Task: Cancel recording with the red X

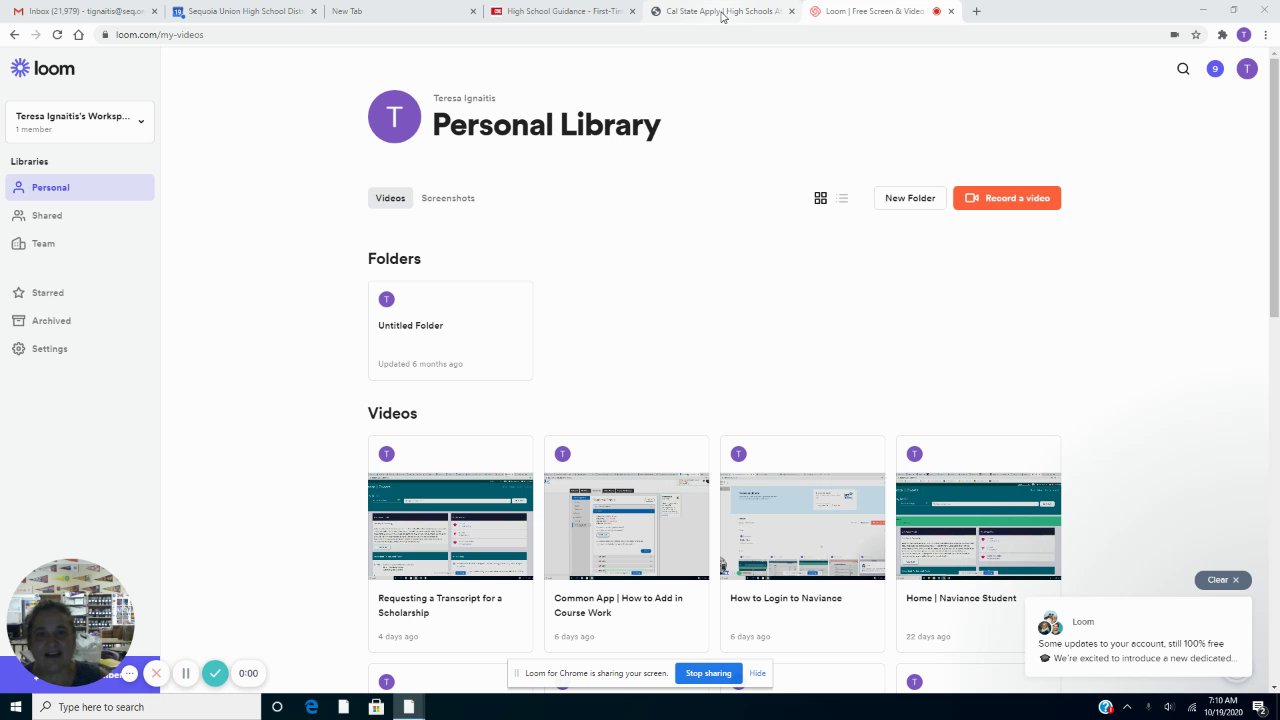Action: 156,673
